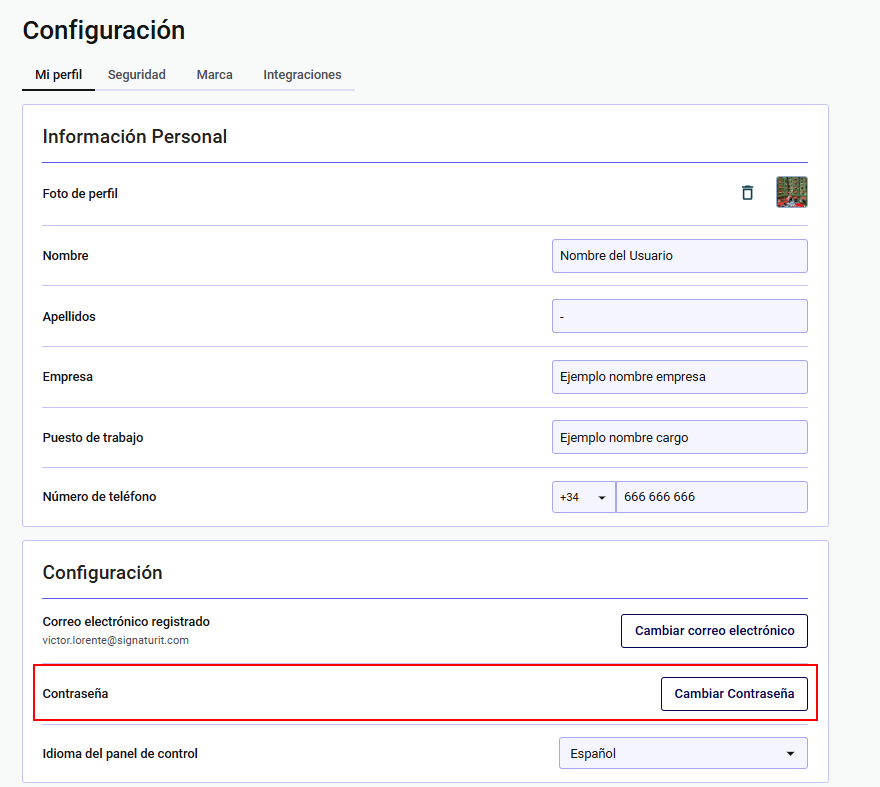This screenshot has height=787, width=880.
Task: Switch to the Seguridad tab
Action: click(137, 75)
